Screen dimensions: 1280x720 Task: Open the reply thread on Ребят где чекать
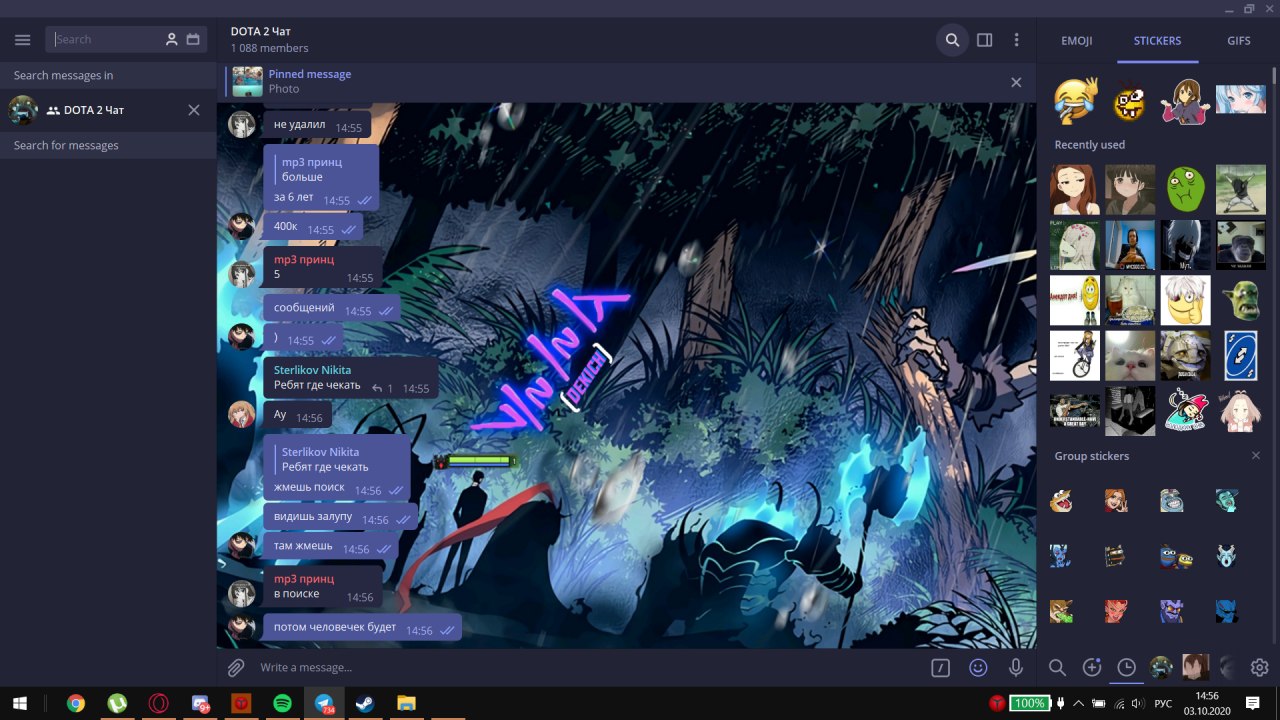pos(382,389)
